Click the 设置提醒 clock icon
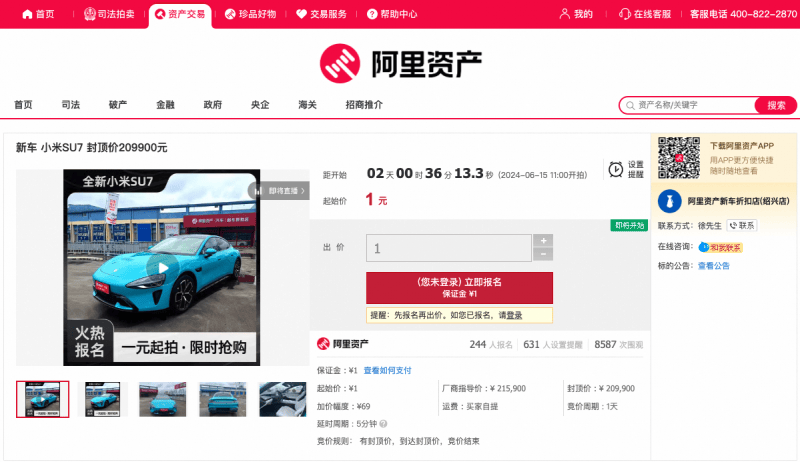This screenshot has width=800, height=462. 615,169
